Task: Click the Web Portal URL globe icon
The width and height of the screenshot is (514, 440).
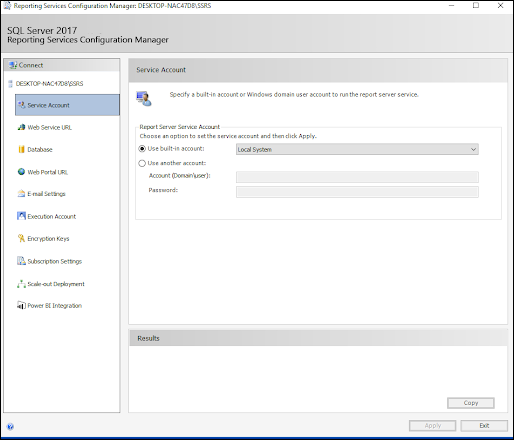Action: [x=21, y=172]
